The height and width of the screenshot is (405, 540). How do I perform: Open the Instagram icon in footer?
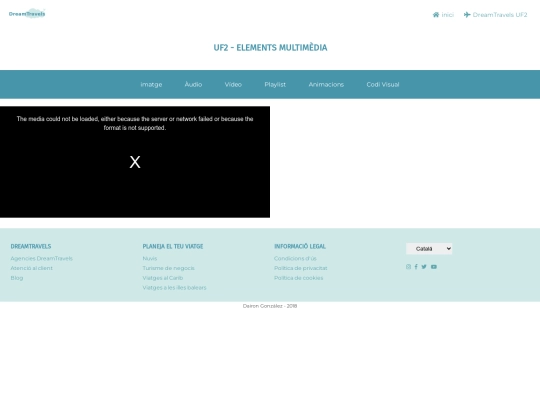click(x=408, y=267)
